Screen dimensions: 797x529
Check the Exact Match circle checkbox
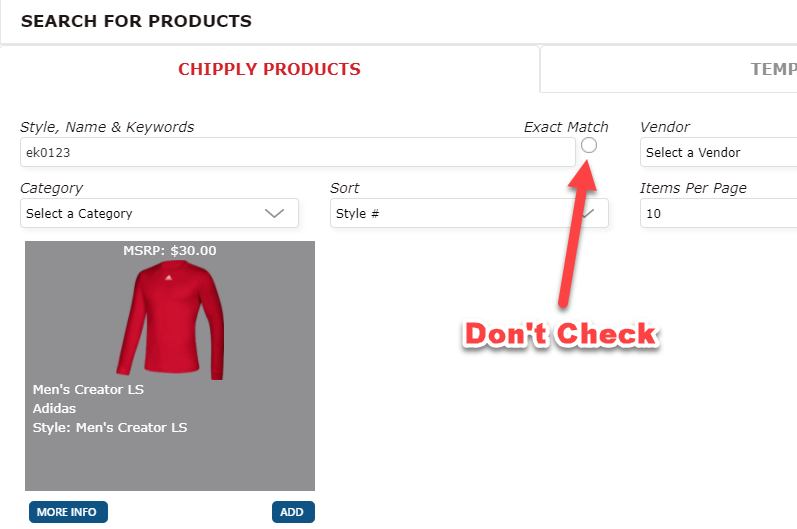[589, 145]
